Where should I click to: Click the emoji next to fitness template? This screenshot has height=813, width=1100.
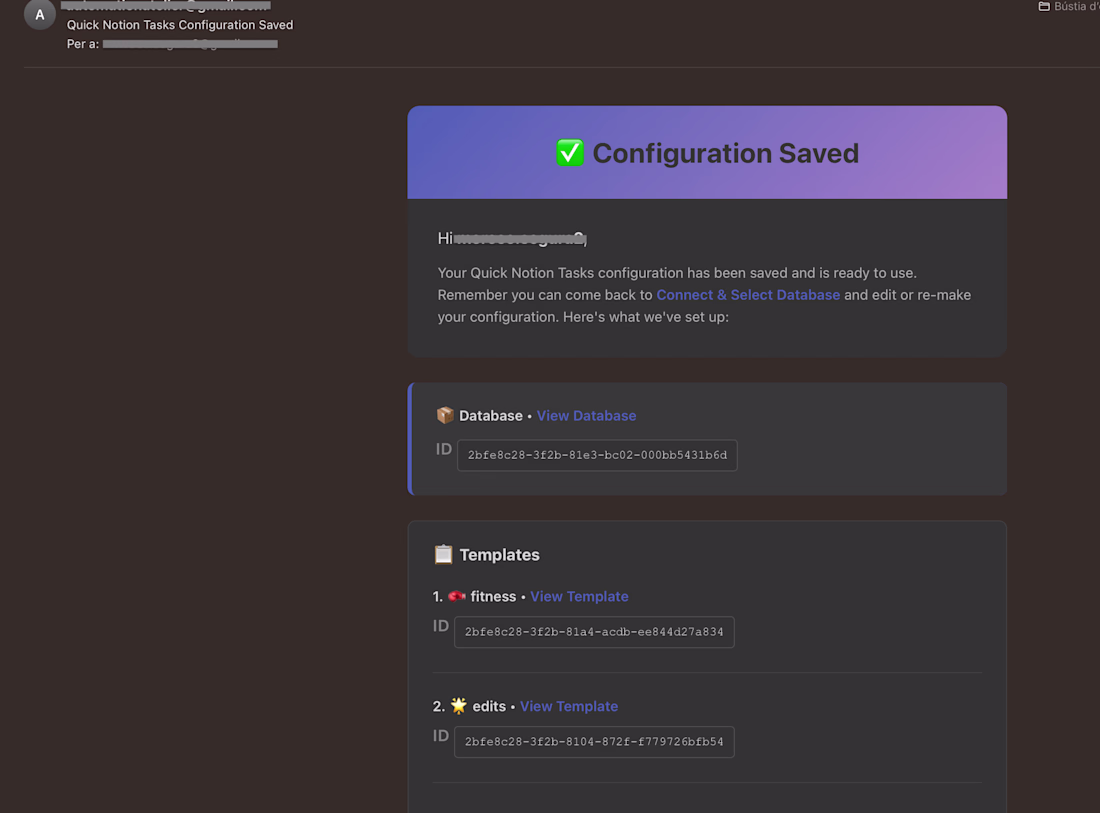(x=457, y=596)
